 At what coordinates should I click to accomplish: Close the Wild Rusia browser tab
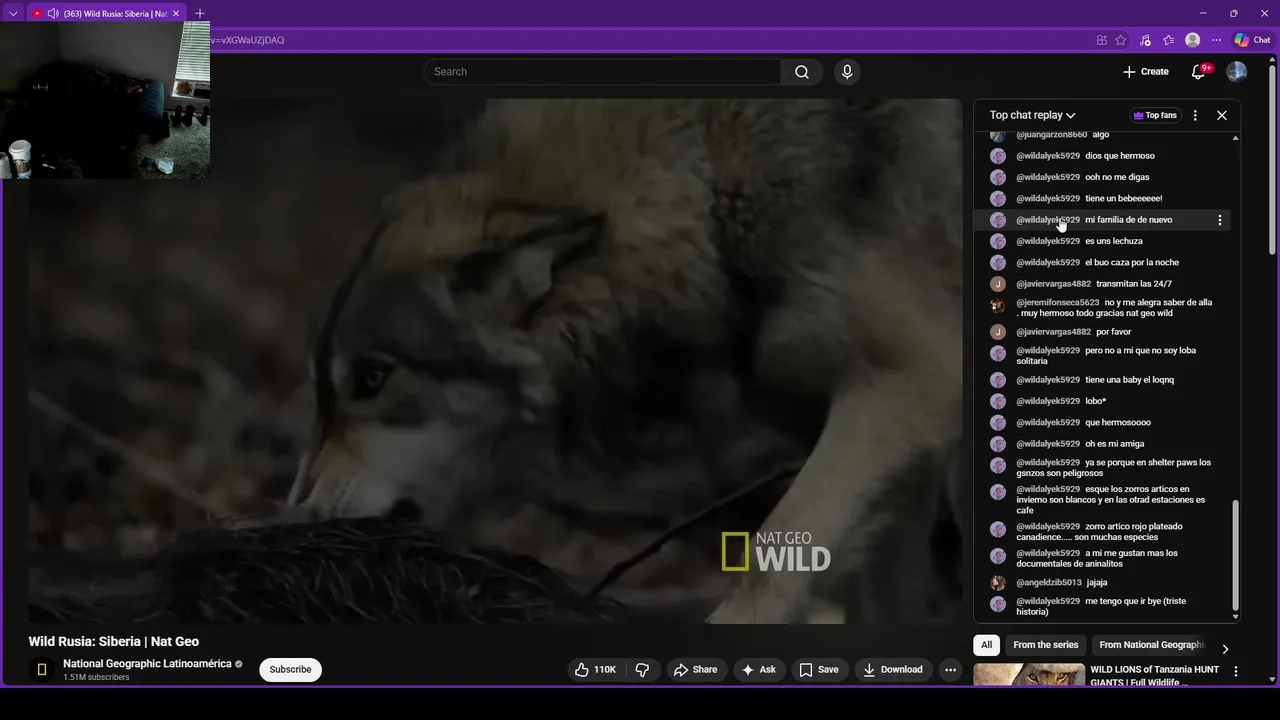click(x=176, y=13)
